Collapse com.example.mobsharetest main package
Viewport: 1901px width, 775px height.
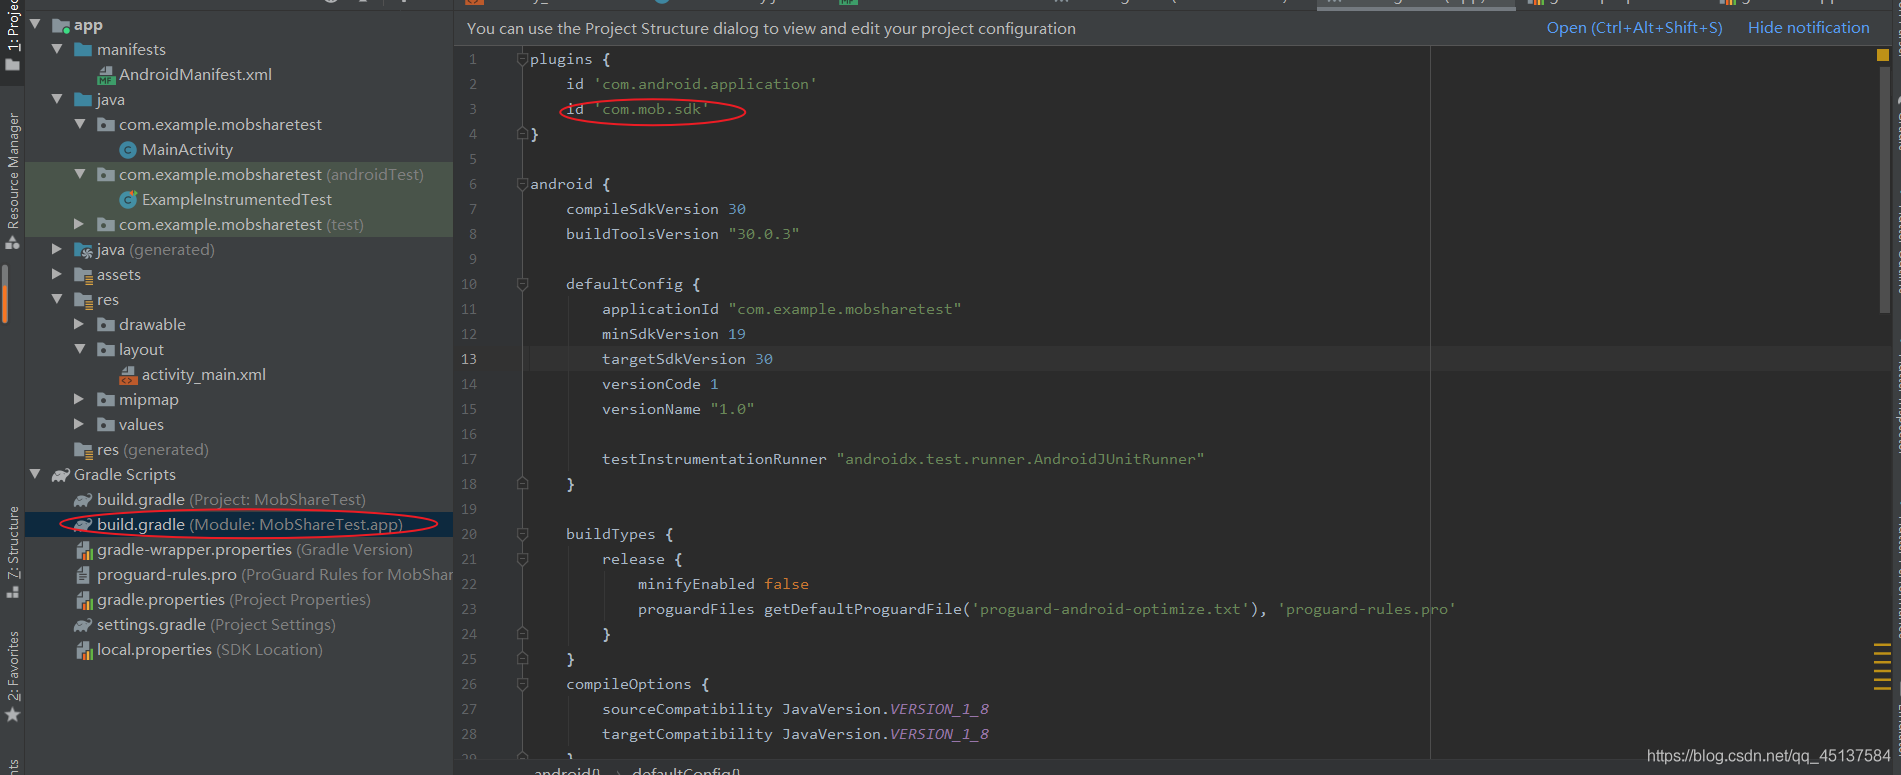click(80, 123)
